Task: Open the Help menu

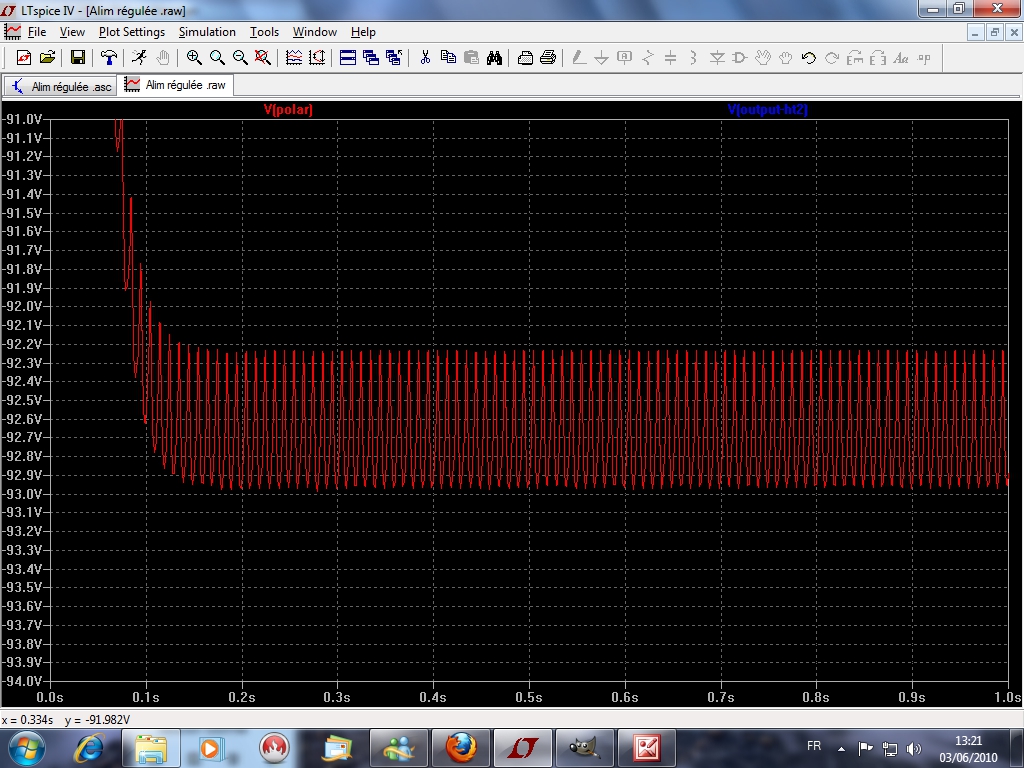Action: click(363, 31)
